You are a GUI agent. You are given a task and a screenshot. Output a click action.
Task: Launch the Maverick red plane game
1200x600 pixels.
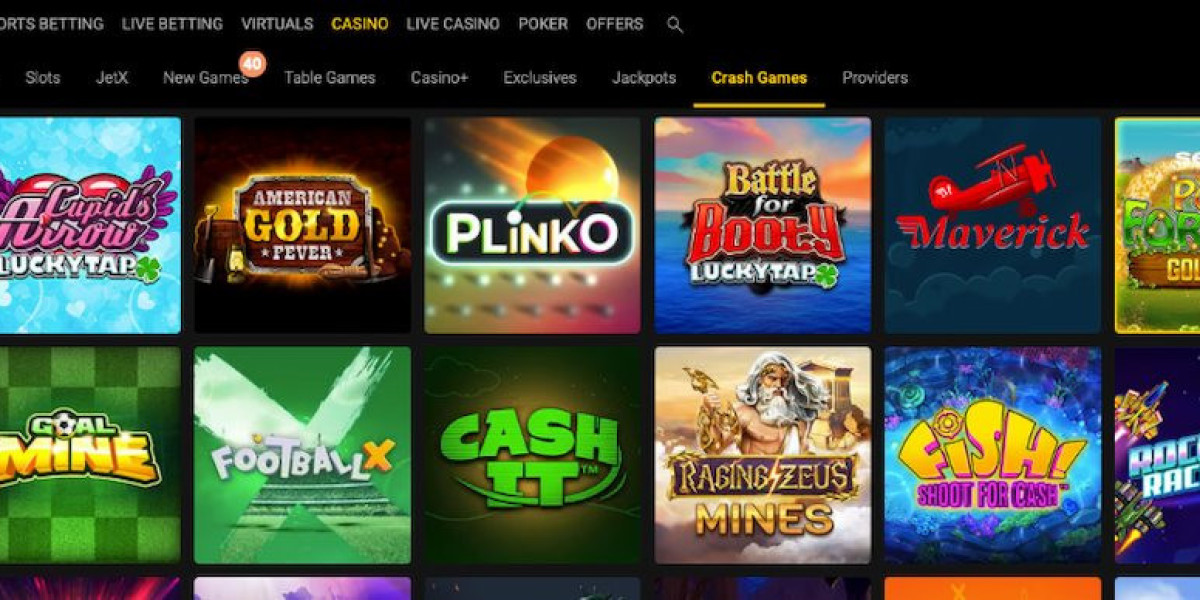tap(992, 225)
